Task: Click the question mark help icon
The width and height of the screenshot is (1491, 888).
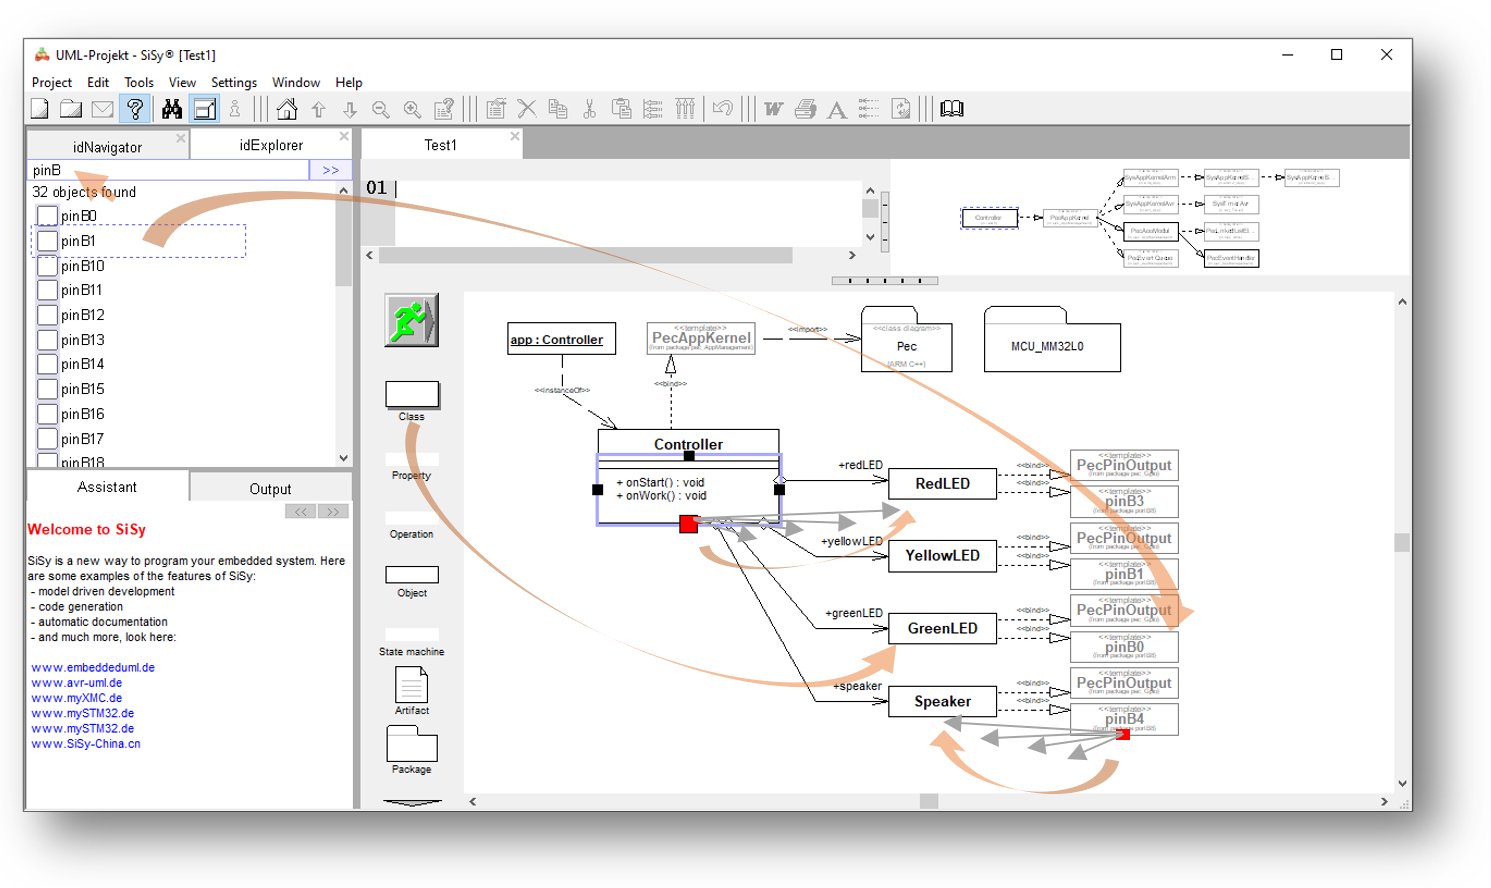Action: (x=135, y=109)
